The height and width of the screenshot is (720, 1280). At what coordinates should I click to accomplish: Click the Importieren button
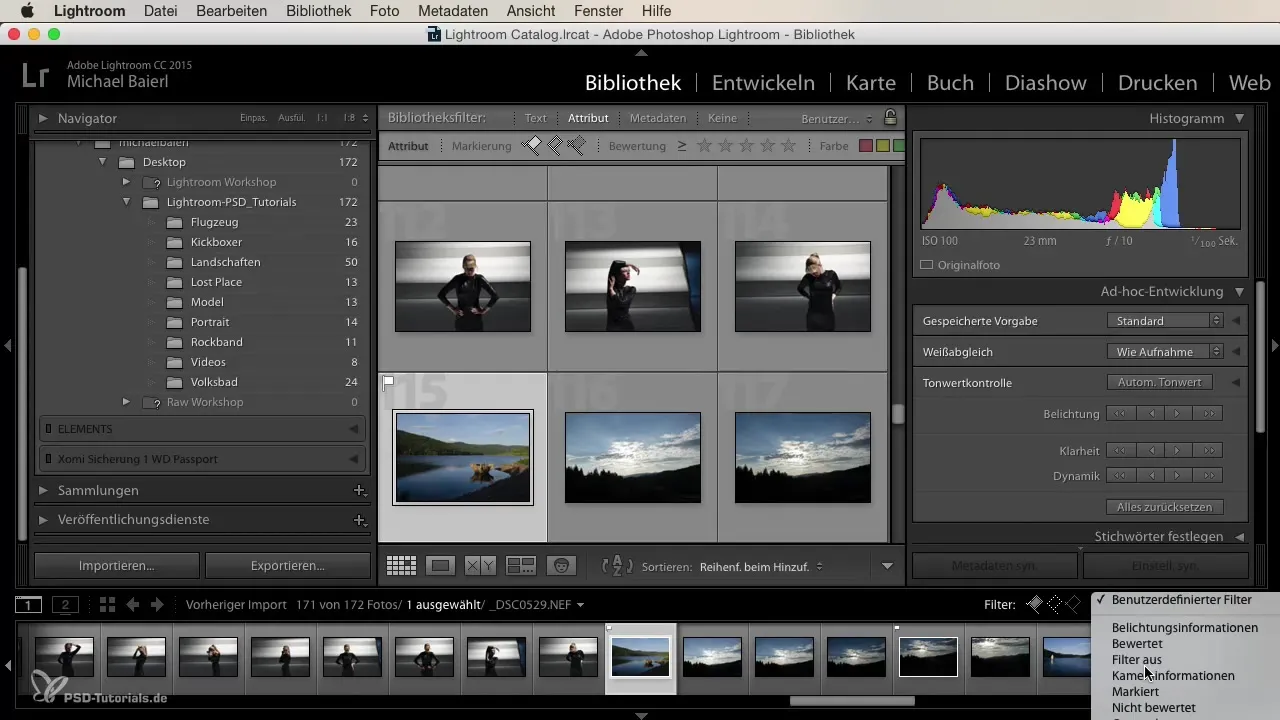(117, 566)
